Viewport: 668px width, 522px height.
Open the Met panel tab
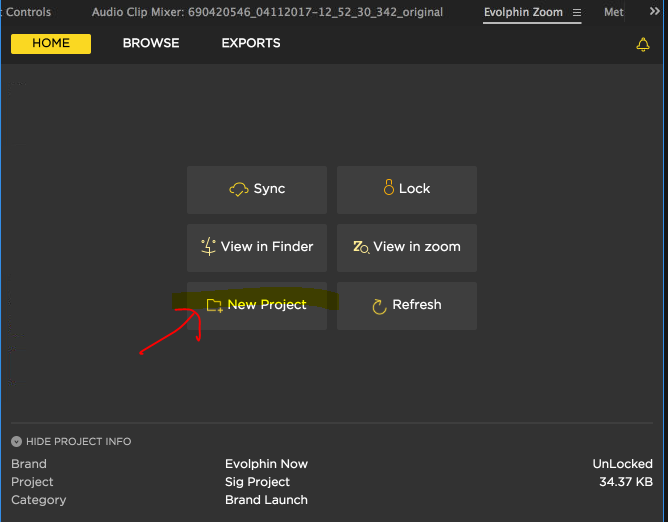click(614, 12)
